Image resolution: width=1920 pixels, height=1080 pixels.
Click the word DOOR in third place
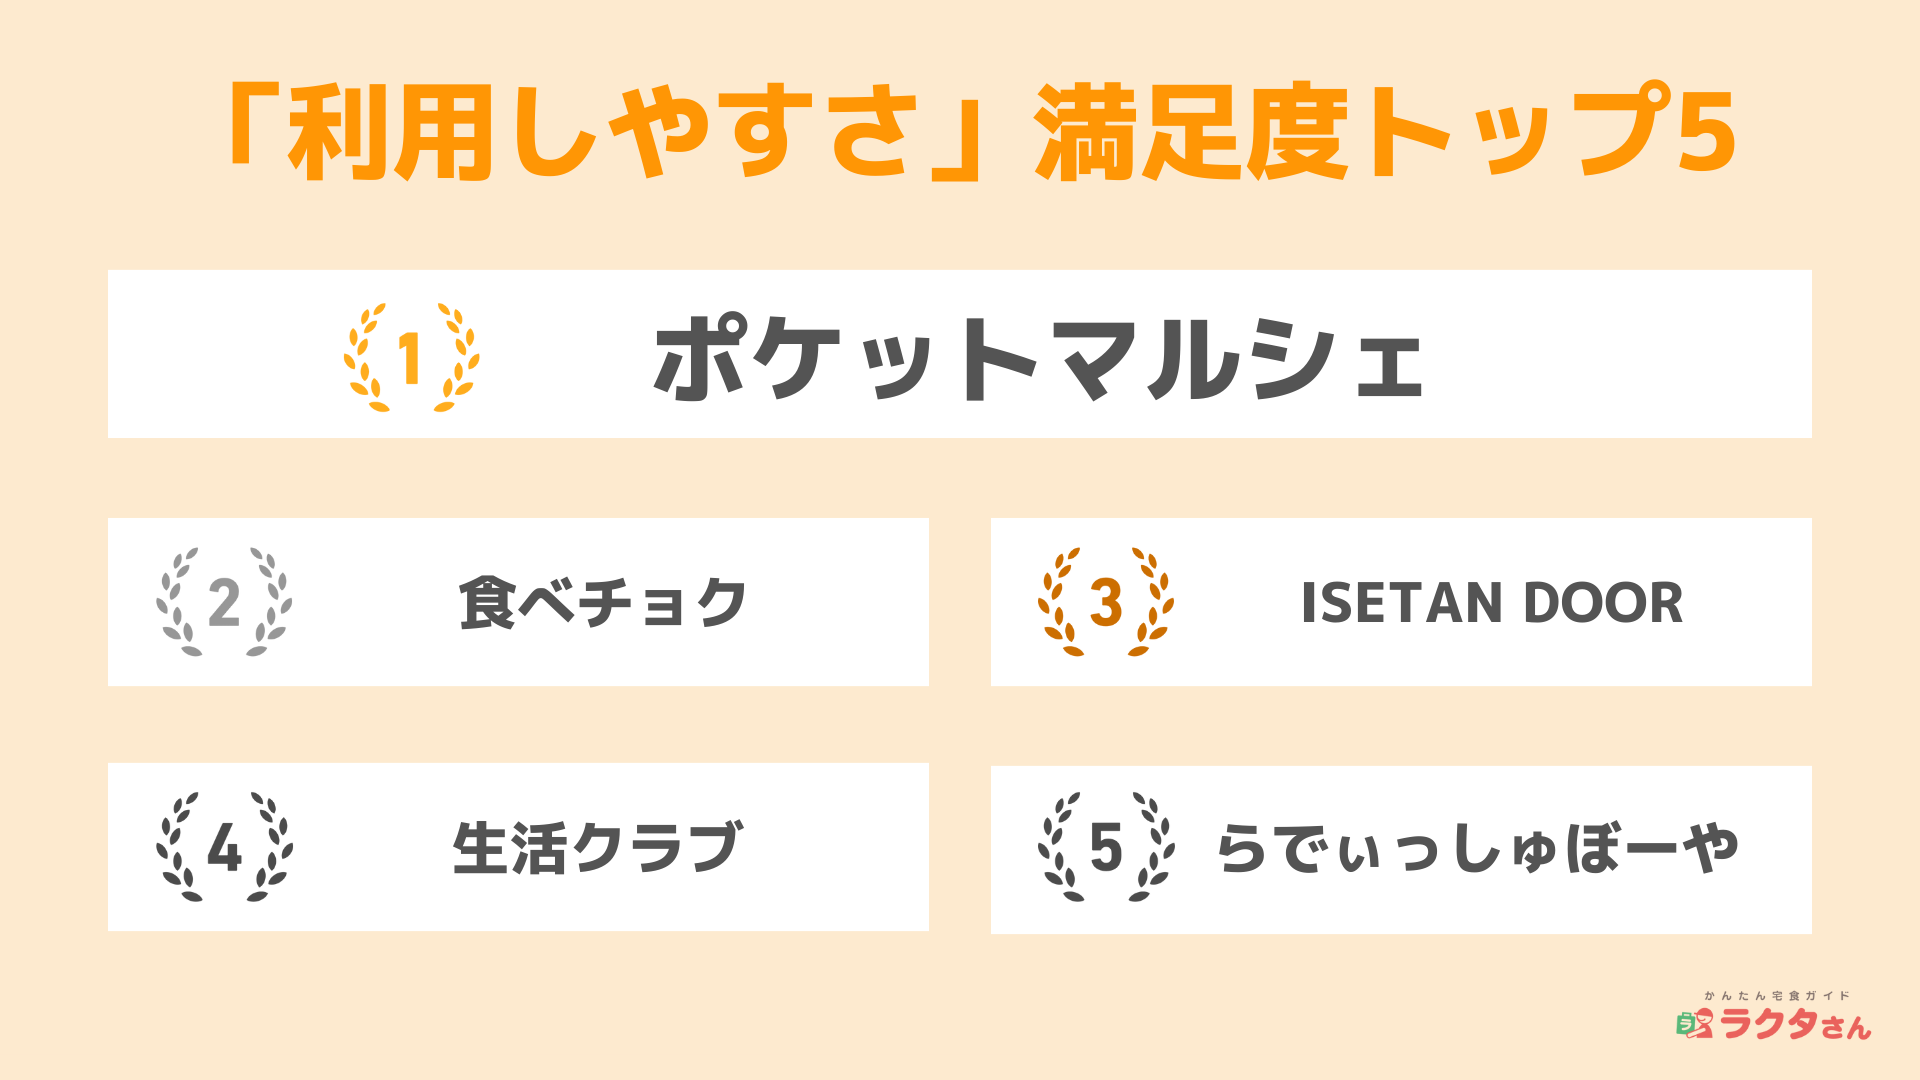[x=1603, y=603]
